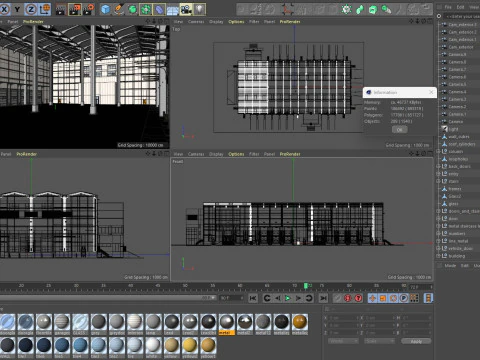Toggle Scale keyframe recording

(383, 298)
